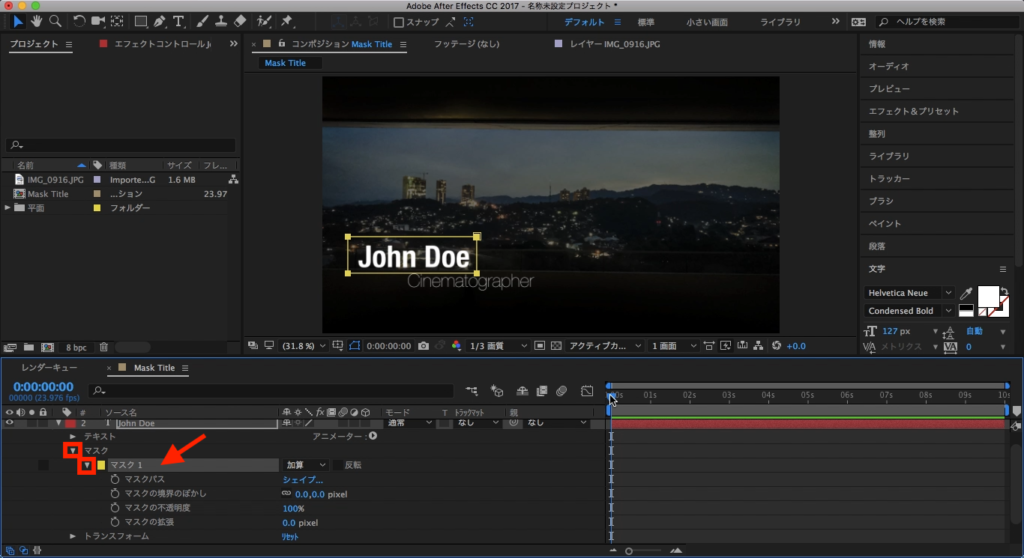
Task: Switch to the レンダーキュー tab
Action: tap(48, 368)
